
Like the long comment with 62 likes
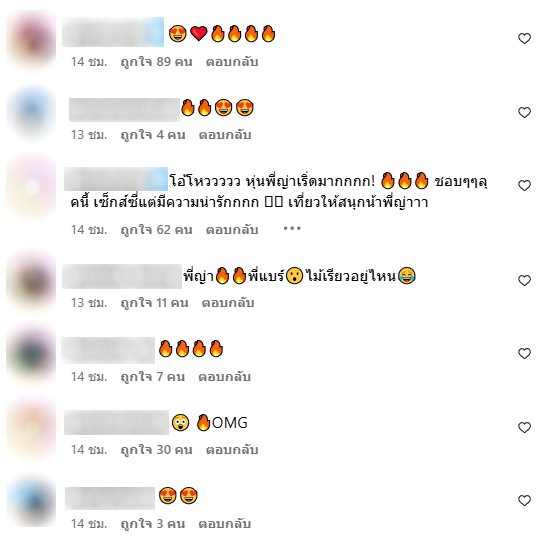[x=524, y=185]
